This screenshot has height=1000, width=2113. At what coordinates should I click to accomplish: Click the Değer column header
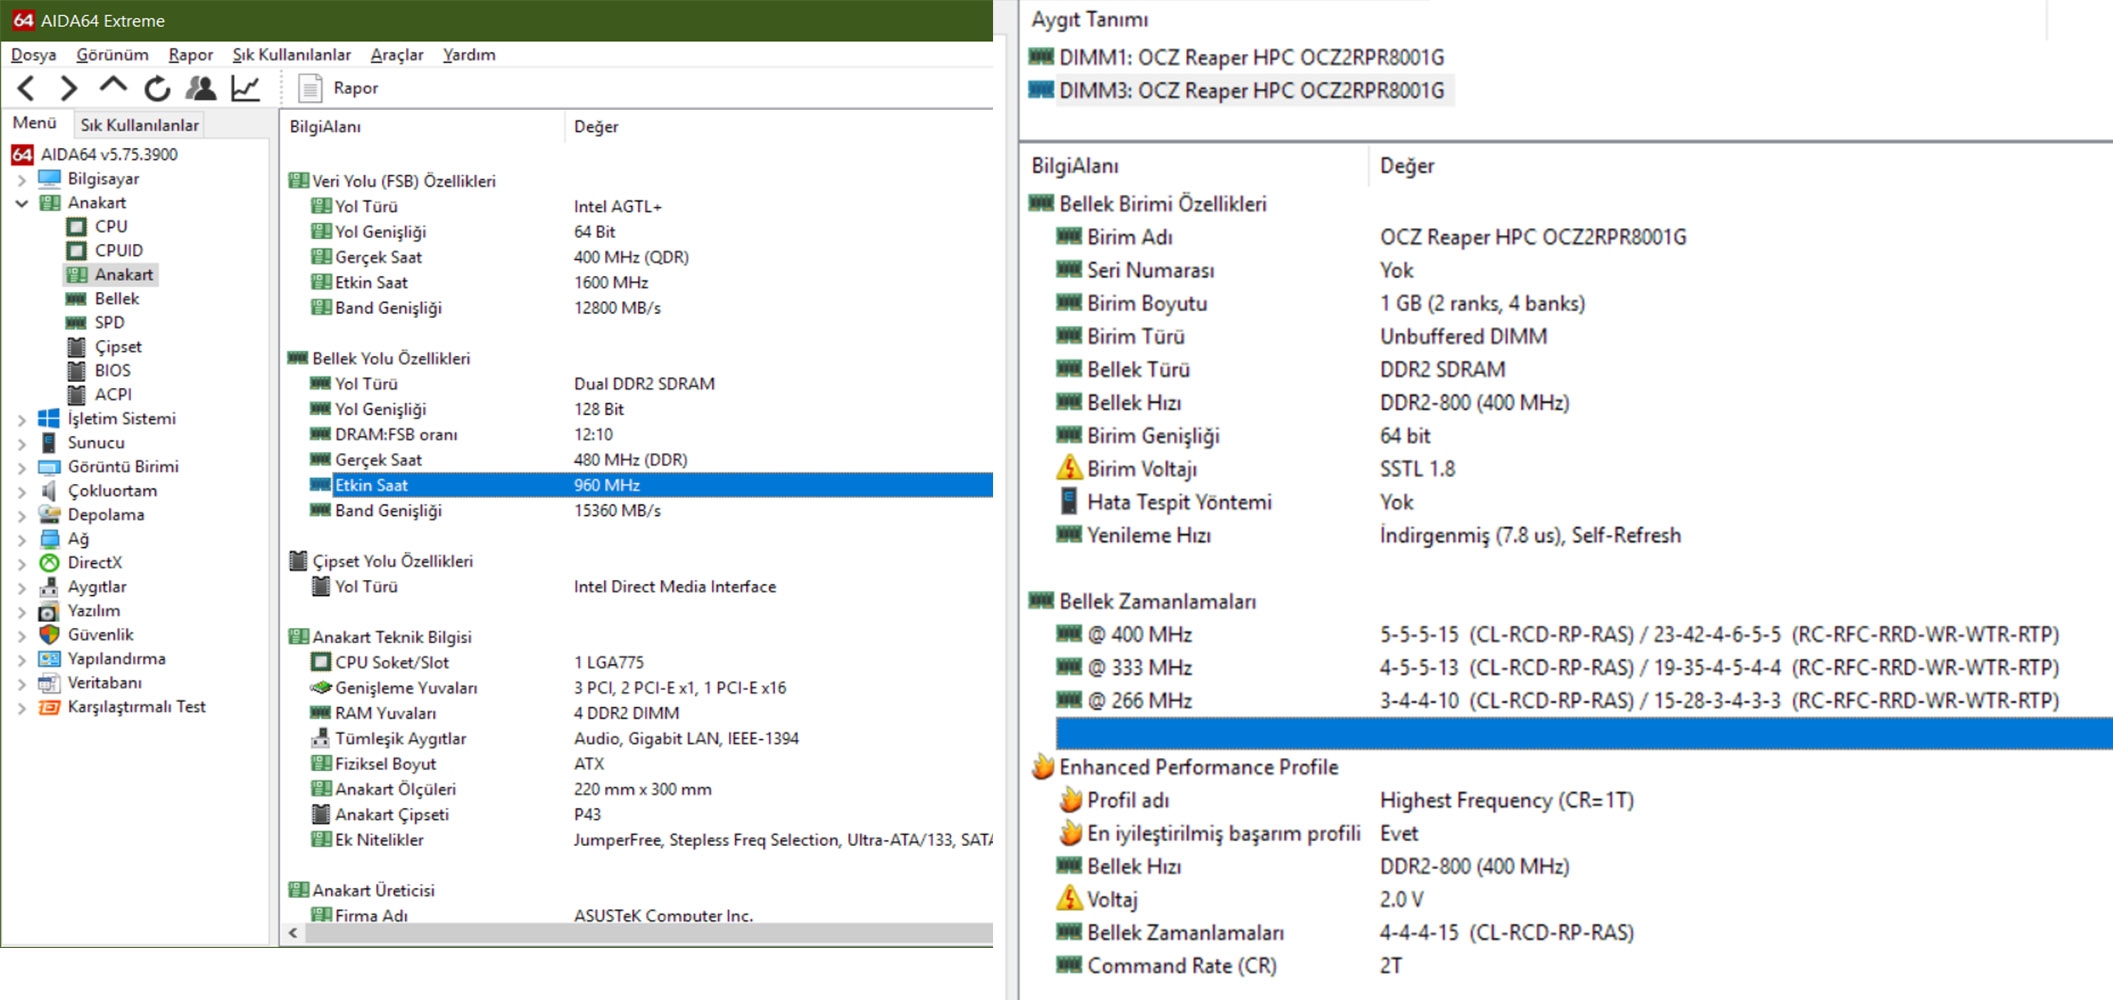tap(596, 127)
